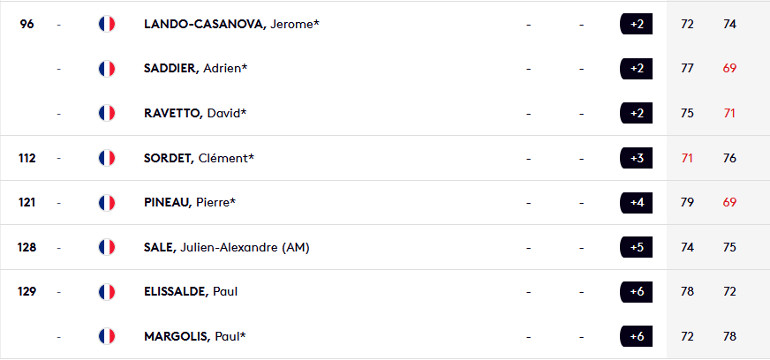This screenshot has width=770, height=360.
Task: Click the +4 score badge for PINEAU
Action: pyautogui.click(x=636, y=203)
